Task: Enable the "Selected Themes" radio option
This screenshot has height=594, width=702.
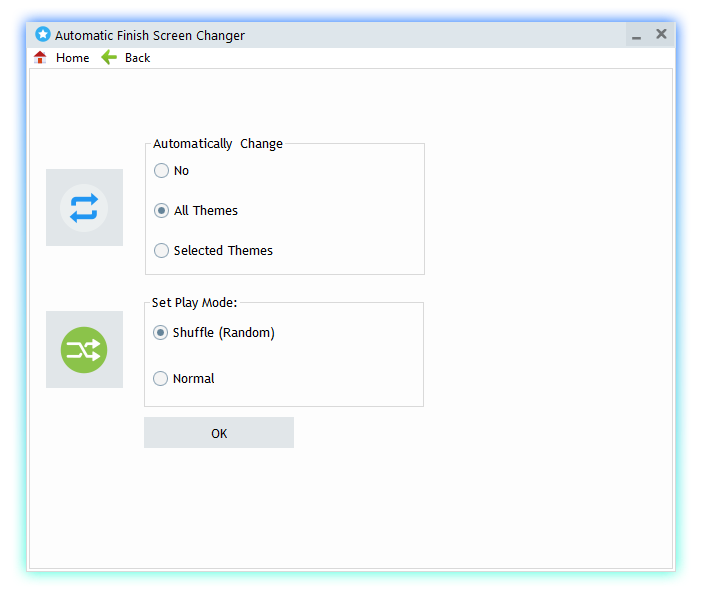Action: point(161,251)
